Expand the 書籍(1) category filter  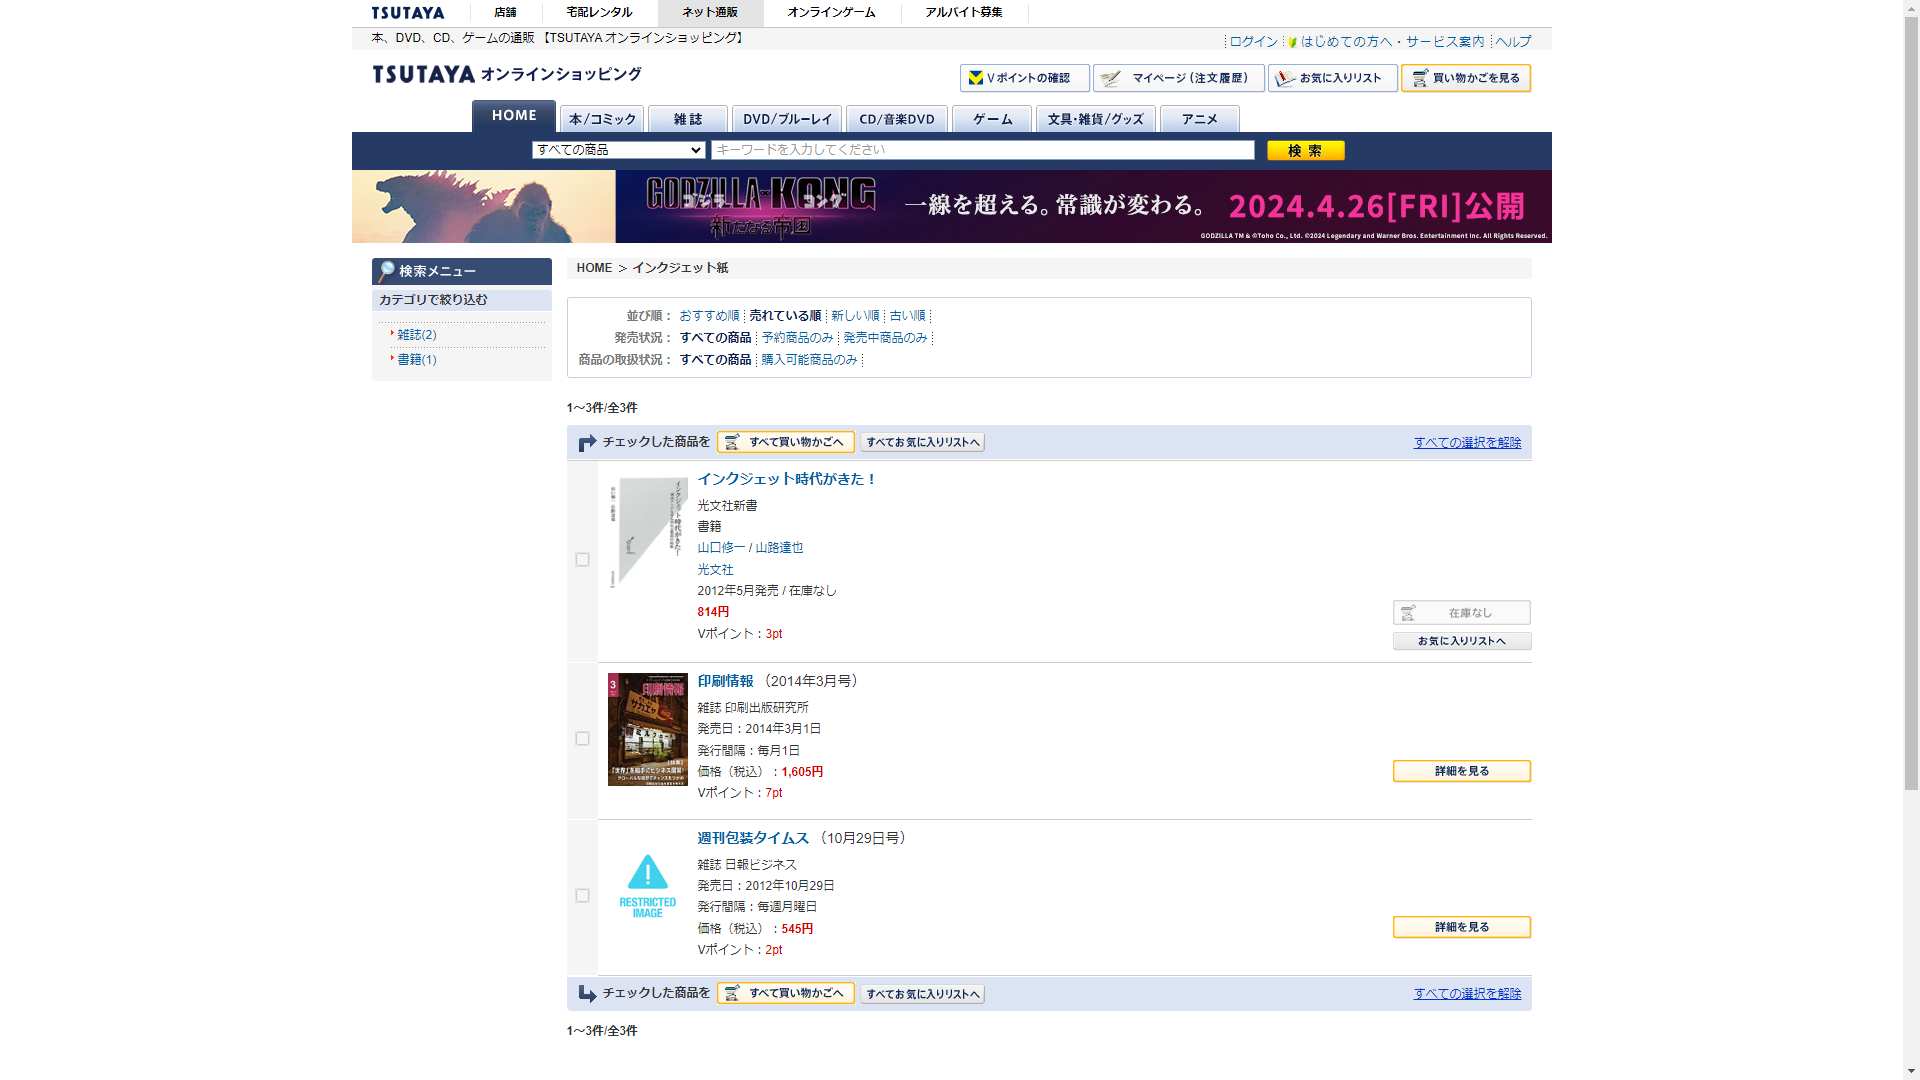coord(416,360)
